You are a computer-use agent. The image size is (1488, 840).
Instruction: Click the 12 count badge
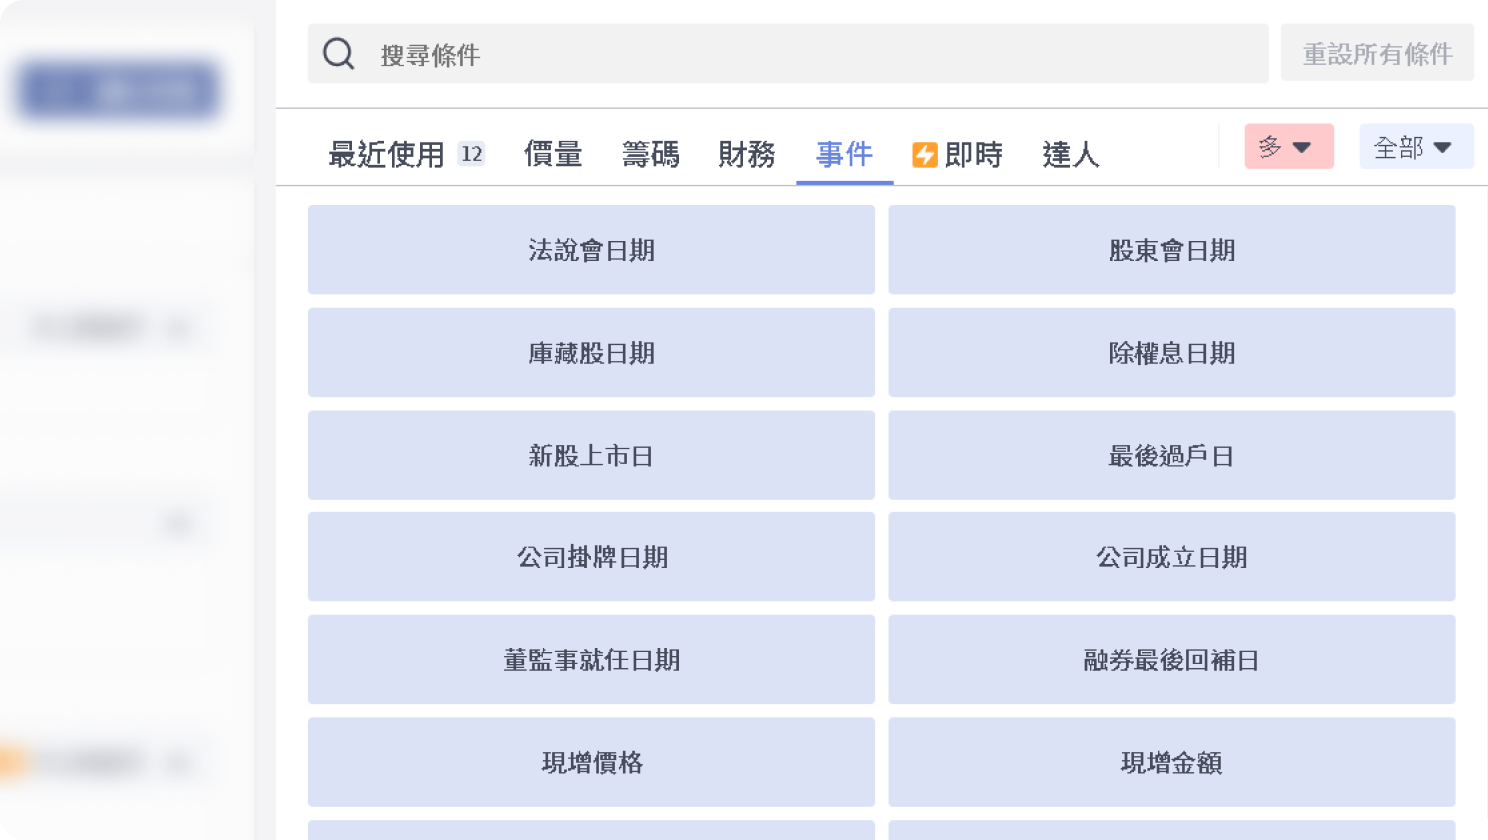471,154
